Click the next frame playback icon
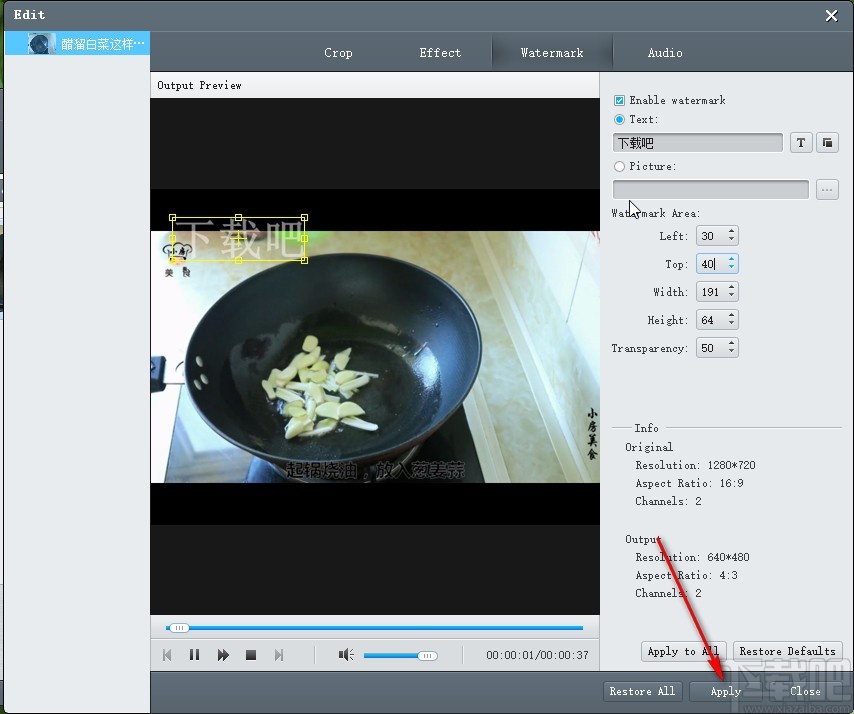The width and height of the screenshot is (854, 714). (x=279, y=655)
